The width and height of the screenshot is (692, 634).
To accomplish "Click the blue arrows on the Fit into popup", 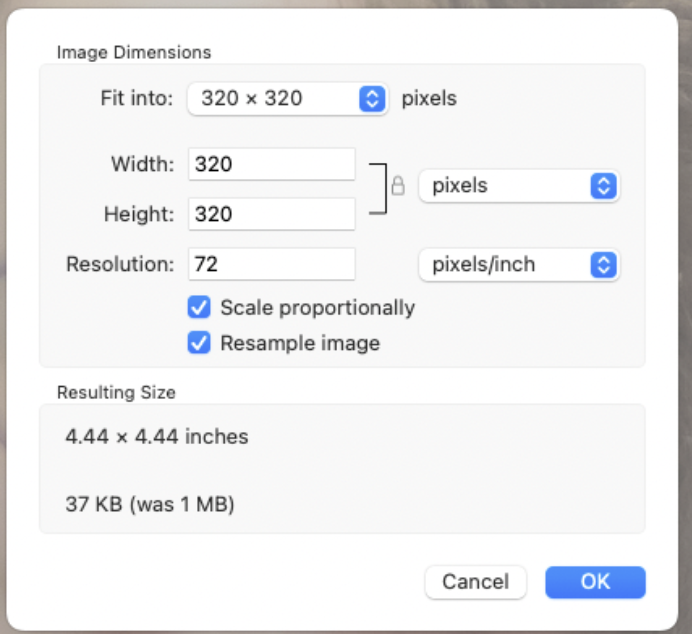I will click(x=372, y=99).
